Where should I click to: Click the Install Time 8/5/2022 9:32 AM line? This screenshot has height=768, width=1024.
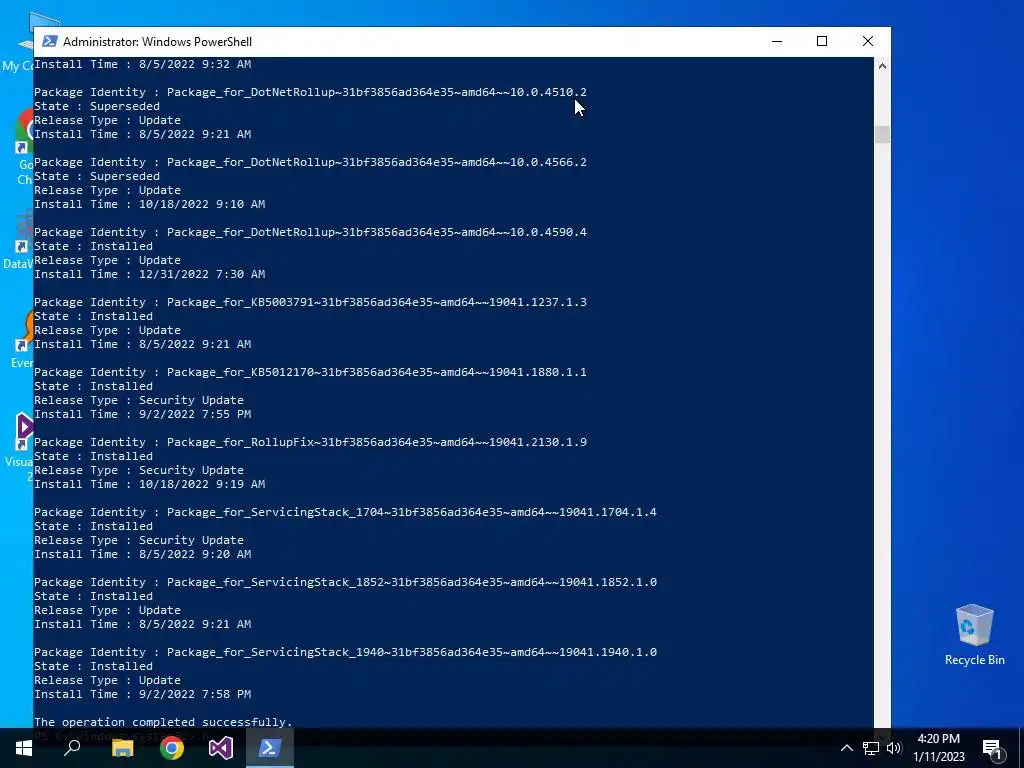[142, 64]
